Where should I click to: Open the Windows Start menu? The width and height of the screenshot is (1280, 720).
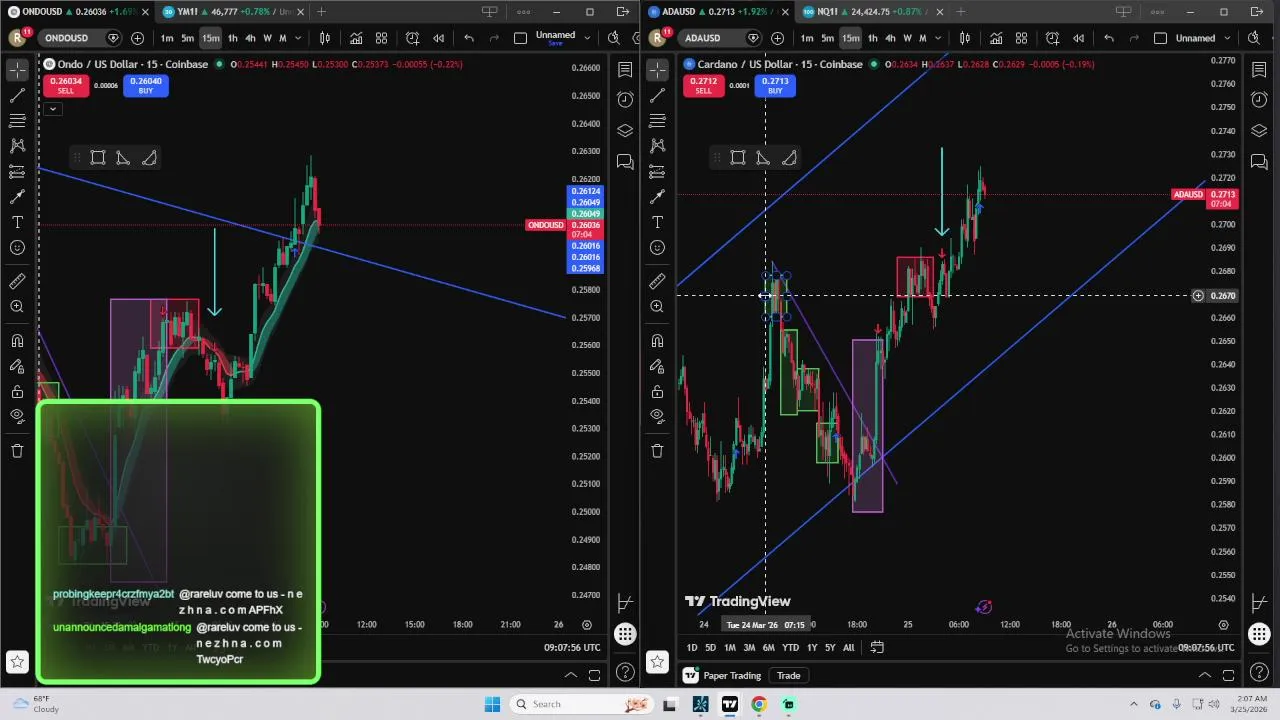click(492, 705)
